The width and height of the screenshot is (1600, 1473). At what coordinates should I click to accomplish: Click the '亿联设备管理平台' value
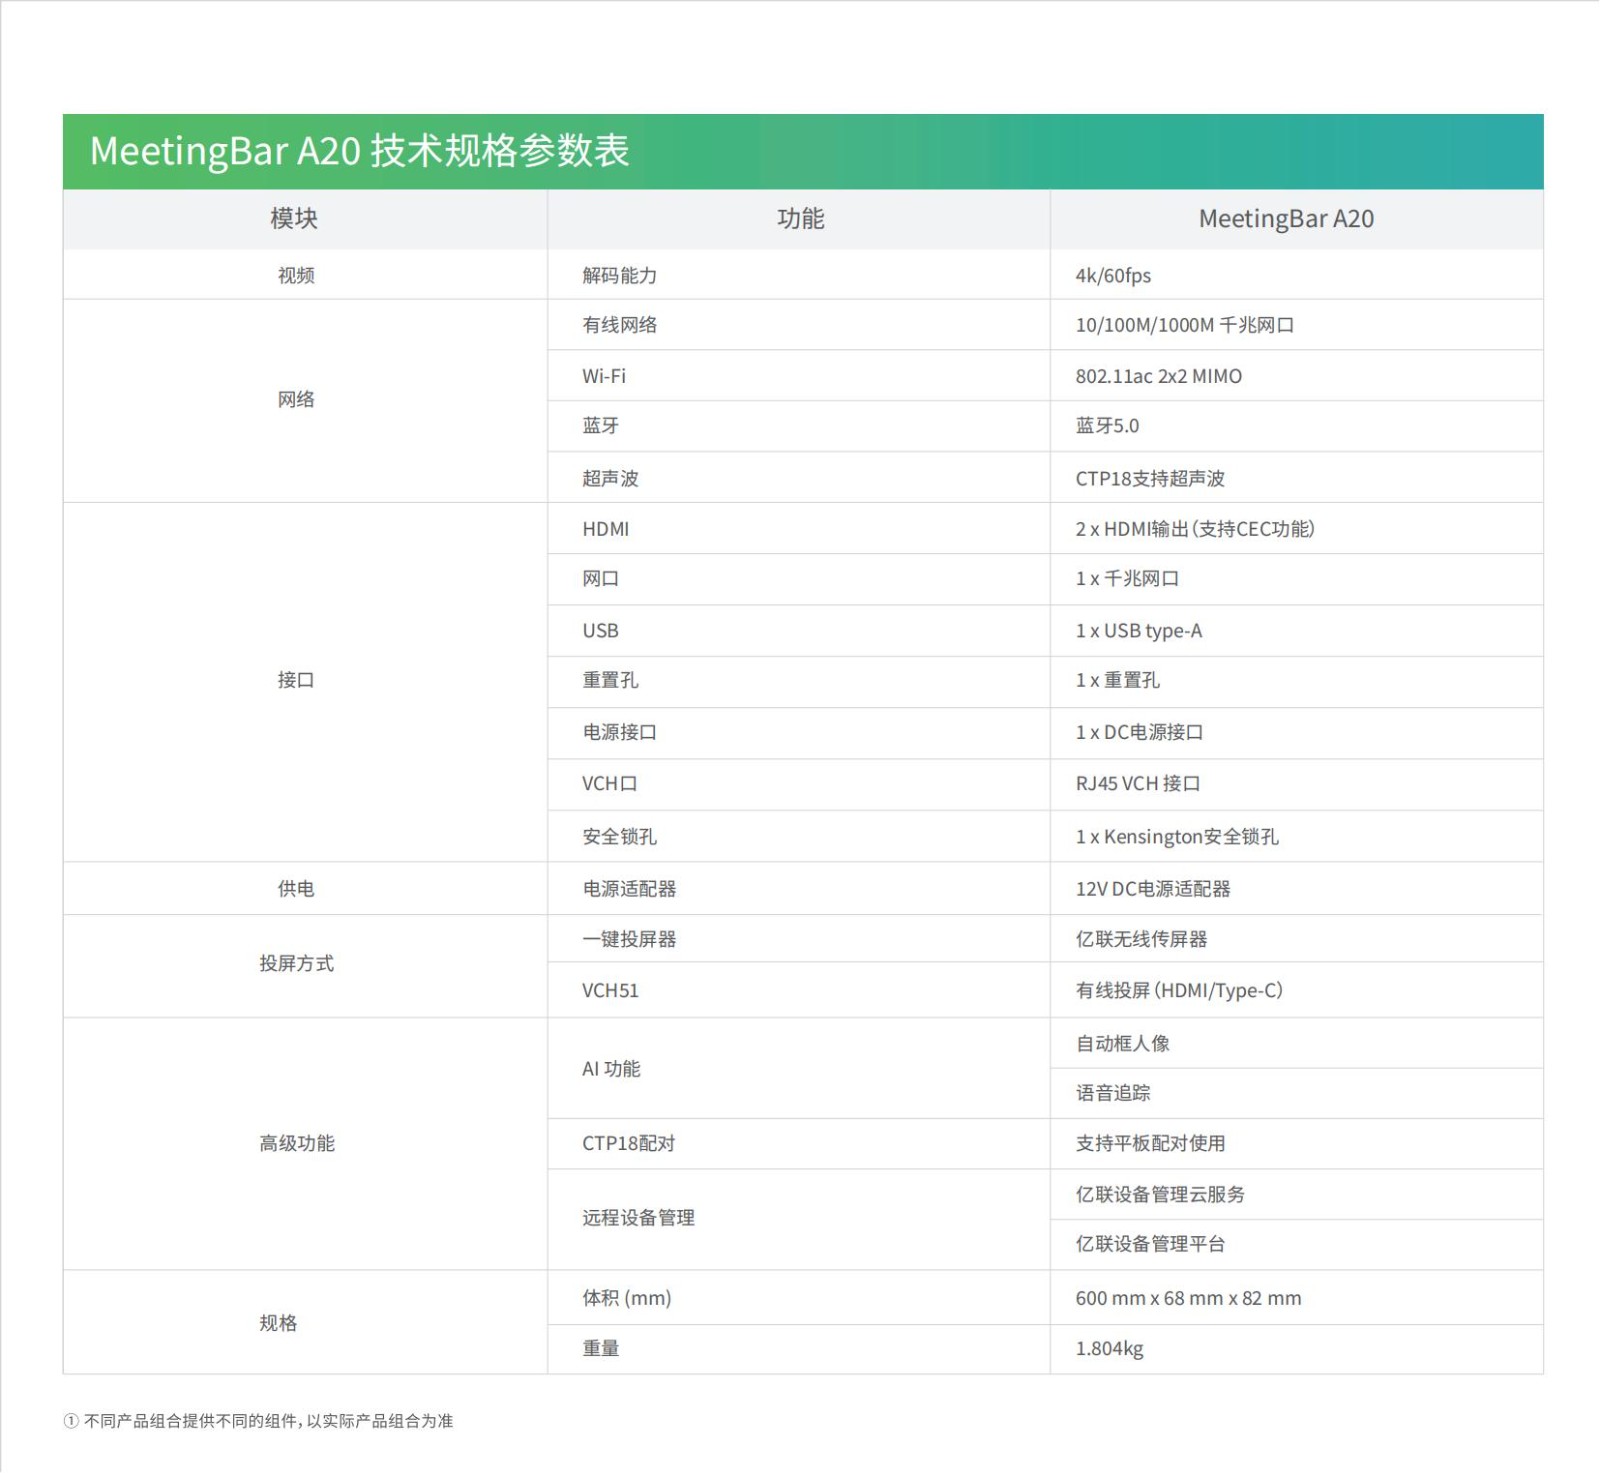coord(1150,1244)
